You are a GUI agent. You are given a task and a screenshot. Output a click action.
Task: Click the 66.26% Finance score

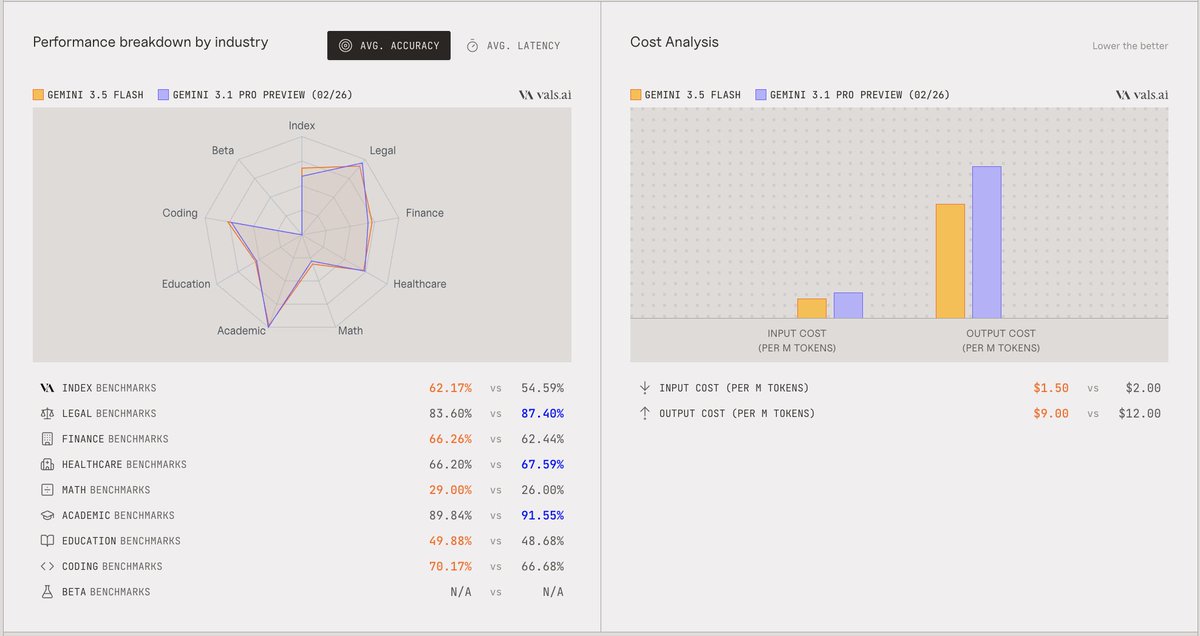451,439
